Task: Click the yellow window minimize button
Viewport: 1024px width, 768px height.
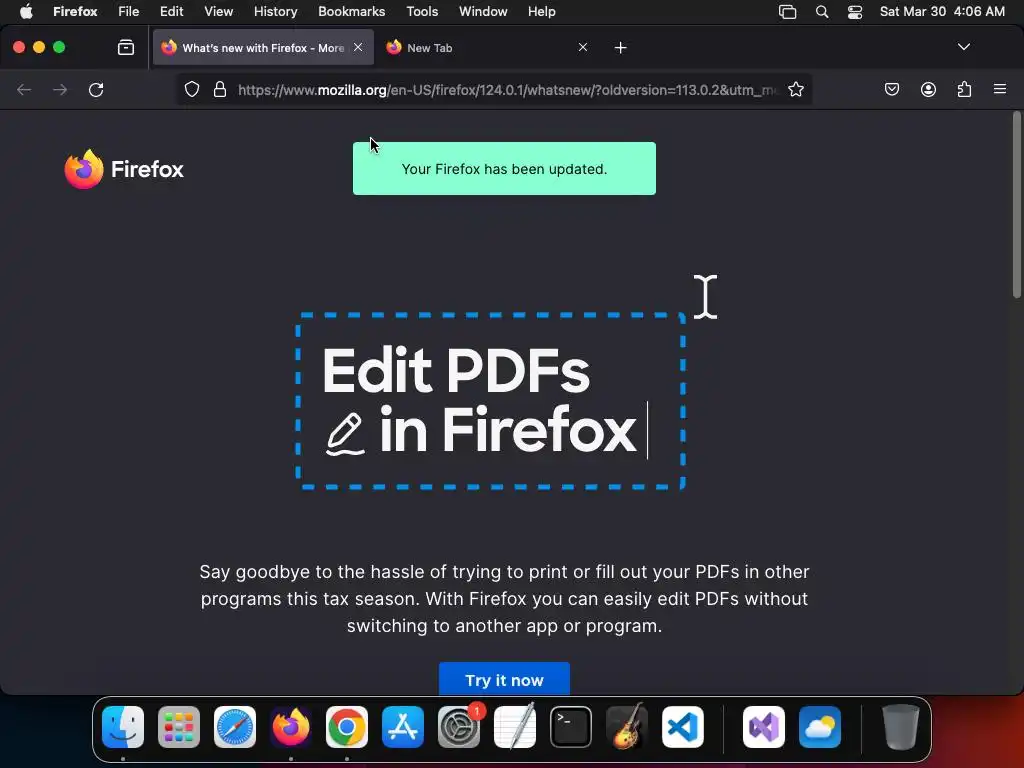Action: [x=39, y=47]
